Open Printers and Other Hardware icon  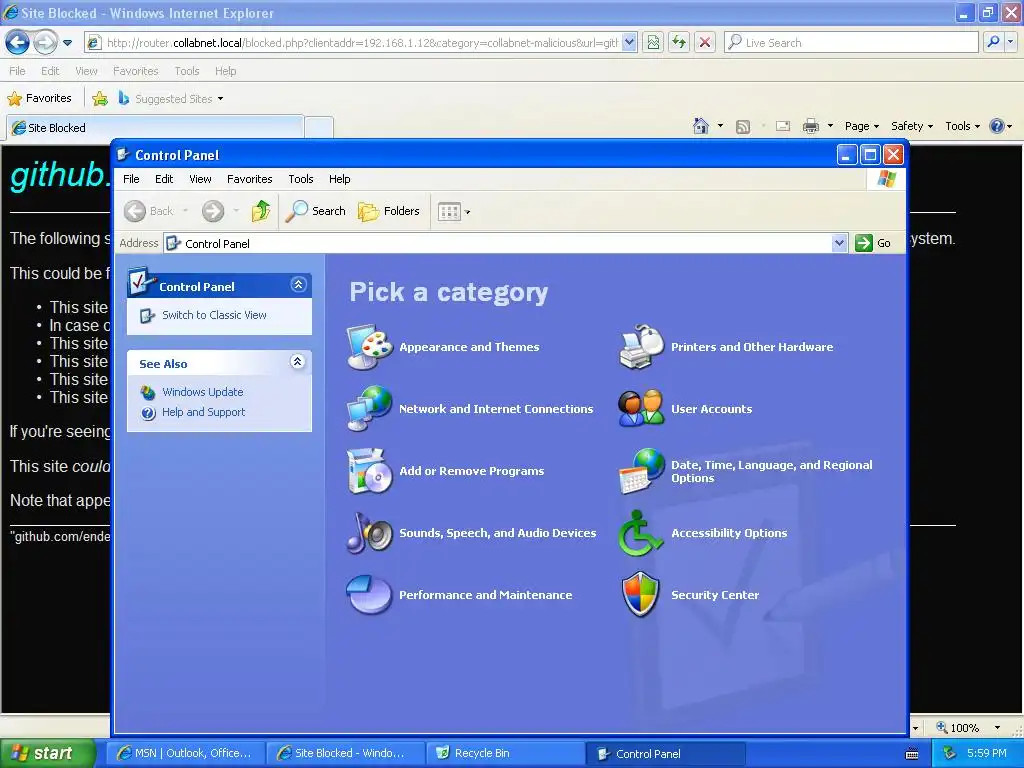641,347
